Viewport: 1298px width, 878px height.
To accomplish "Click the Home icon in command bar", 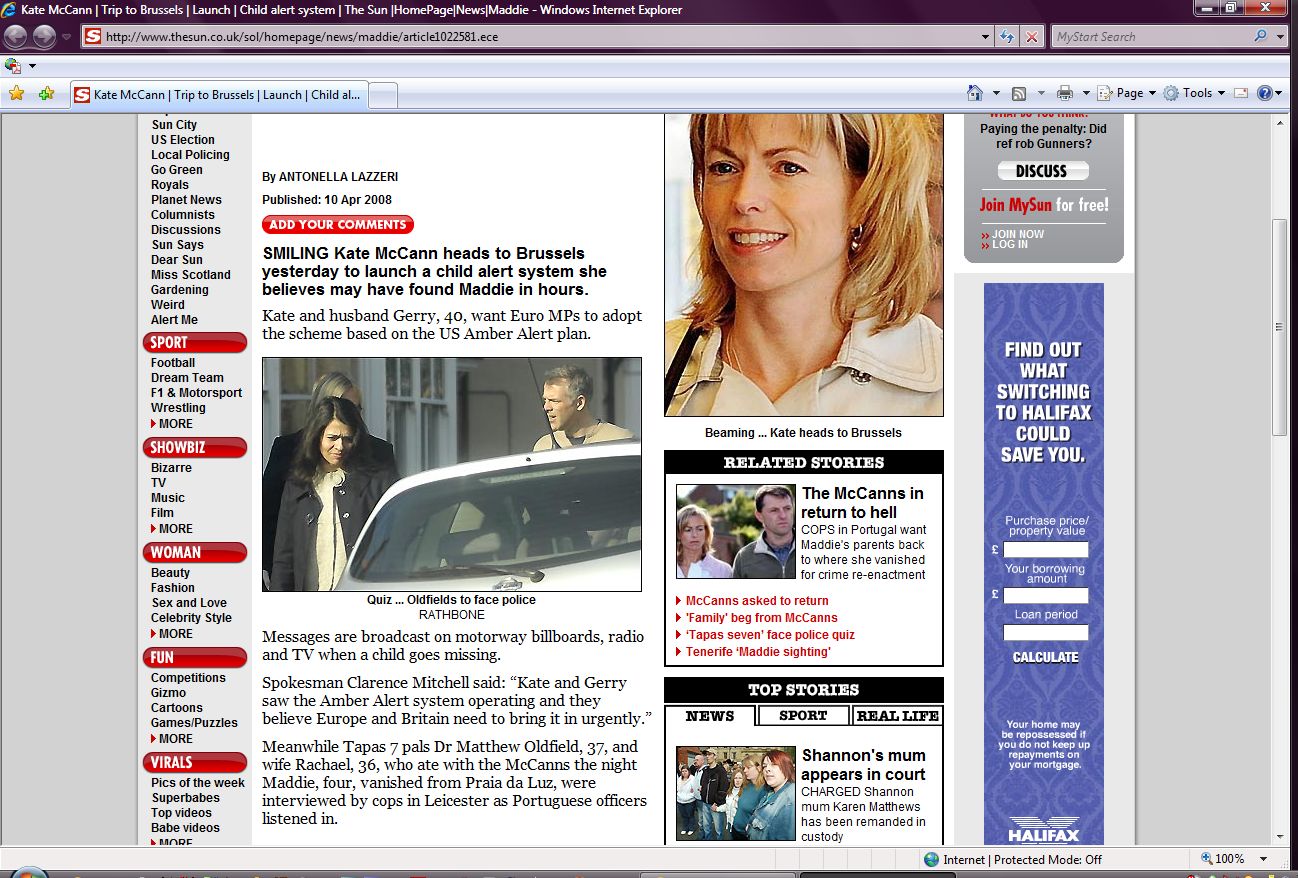I will (x=975, y=93).
